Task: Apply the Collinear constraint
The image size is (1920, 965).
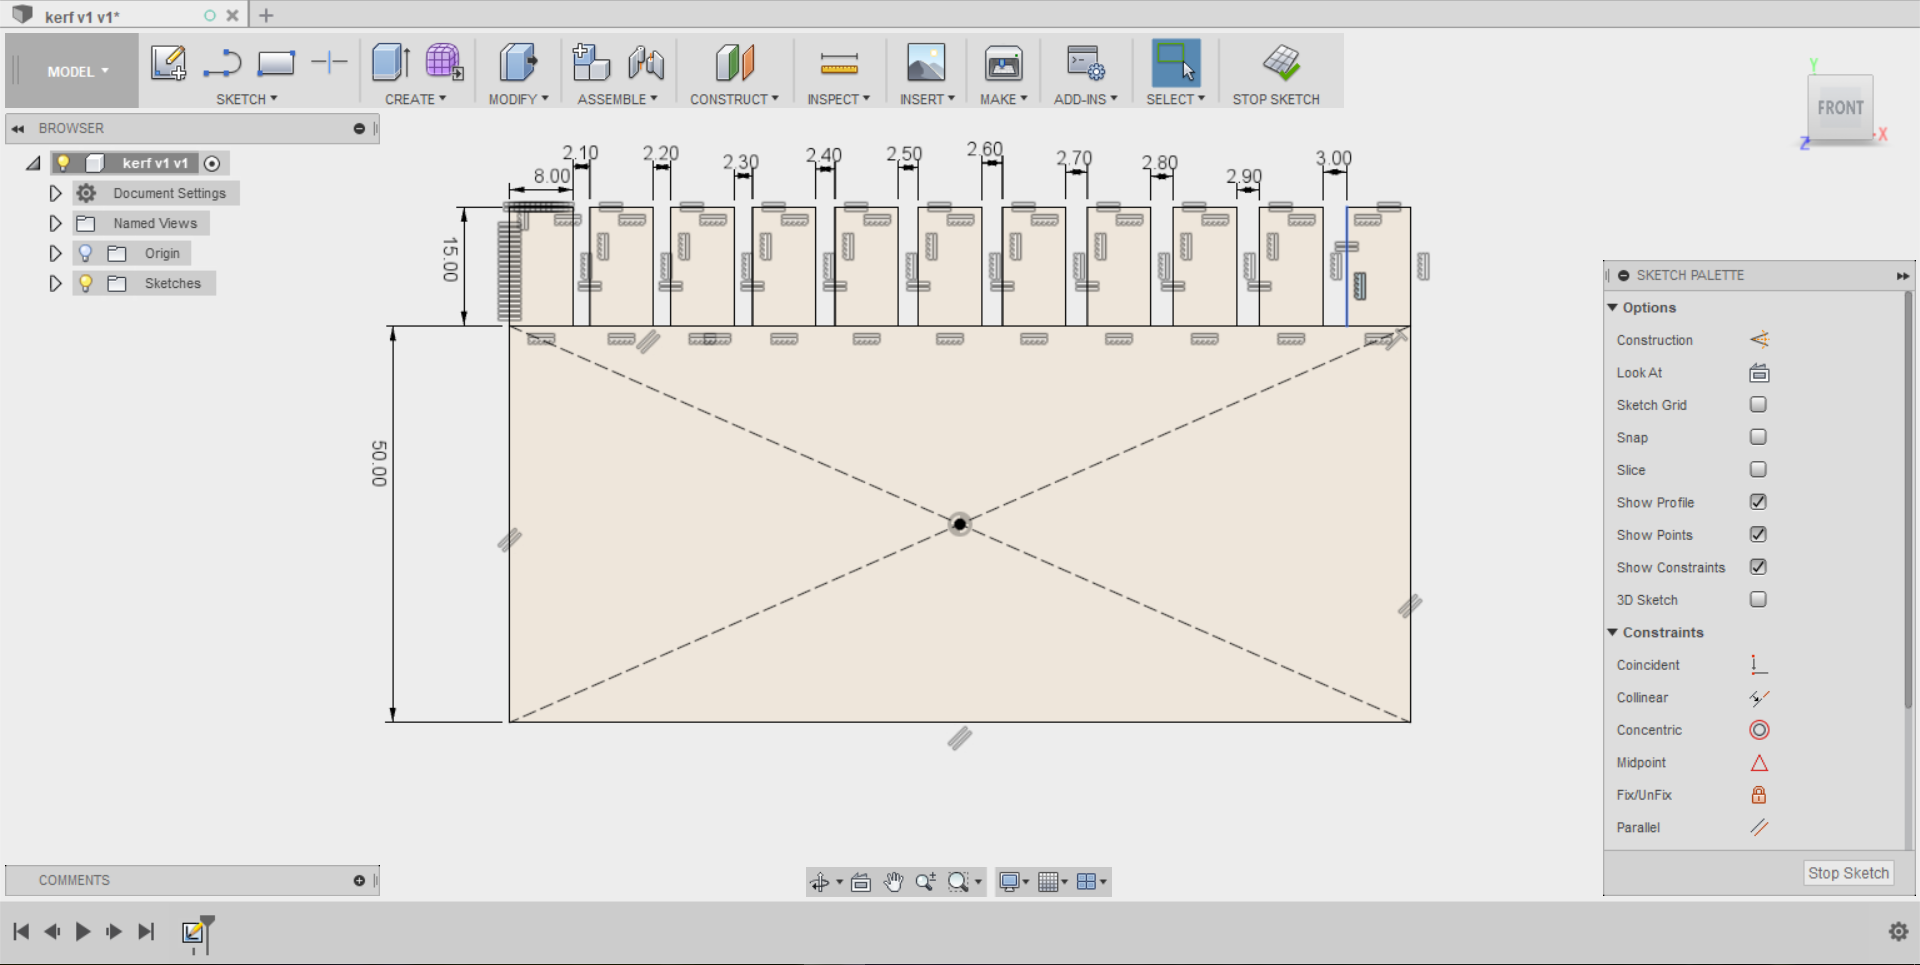Action: (x=1759, y=698)
